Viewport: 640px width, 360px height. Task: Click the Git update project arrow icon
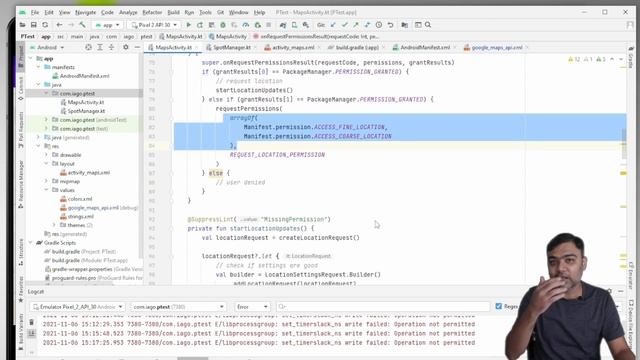coord(333,25)
